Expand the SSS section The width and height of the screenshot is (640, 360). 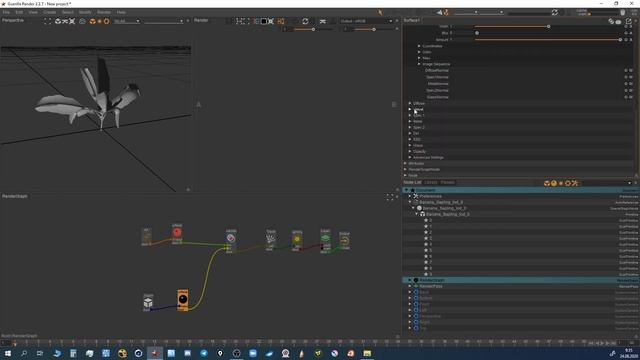[410, 139]
